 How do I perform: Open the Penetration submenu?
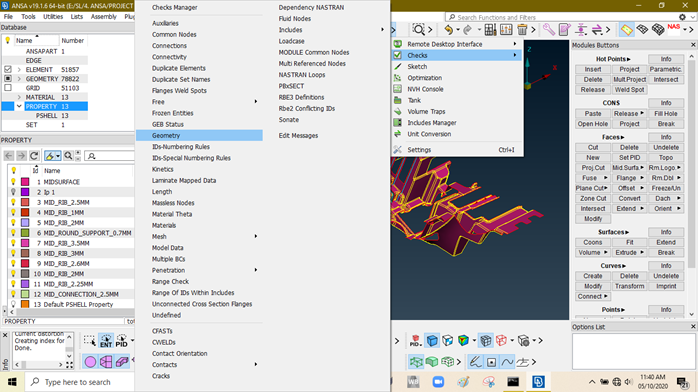tap(256, 270)
